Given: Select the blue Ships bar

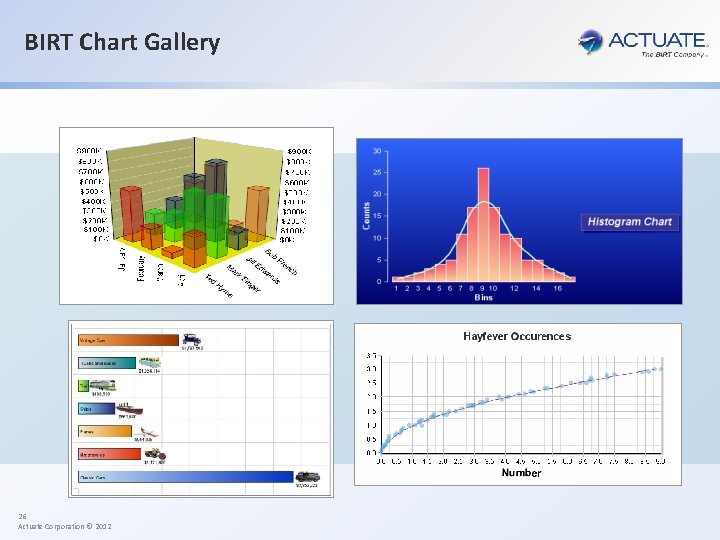Looking at the screenshot, I should pos(96,409).
